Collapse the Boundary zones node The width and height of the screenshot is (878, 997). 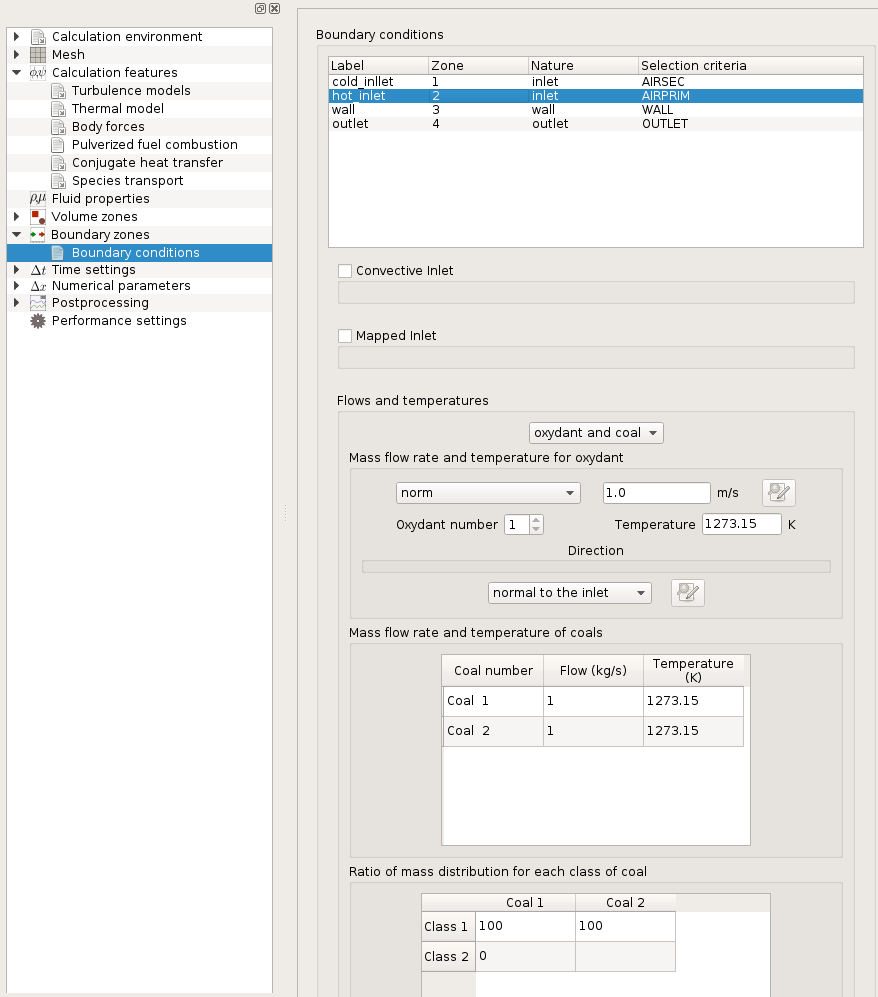click(x=17, y=235)
